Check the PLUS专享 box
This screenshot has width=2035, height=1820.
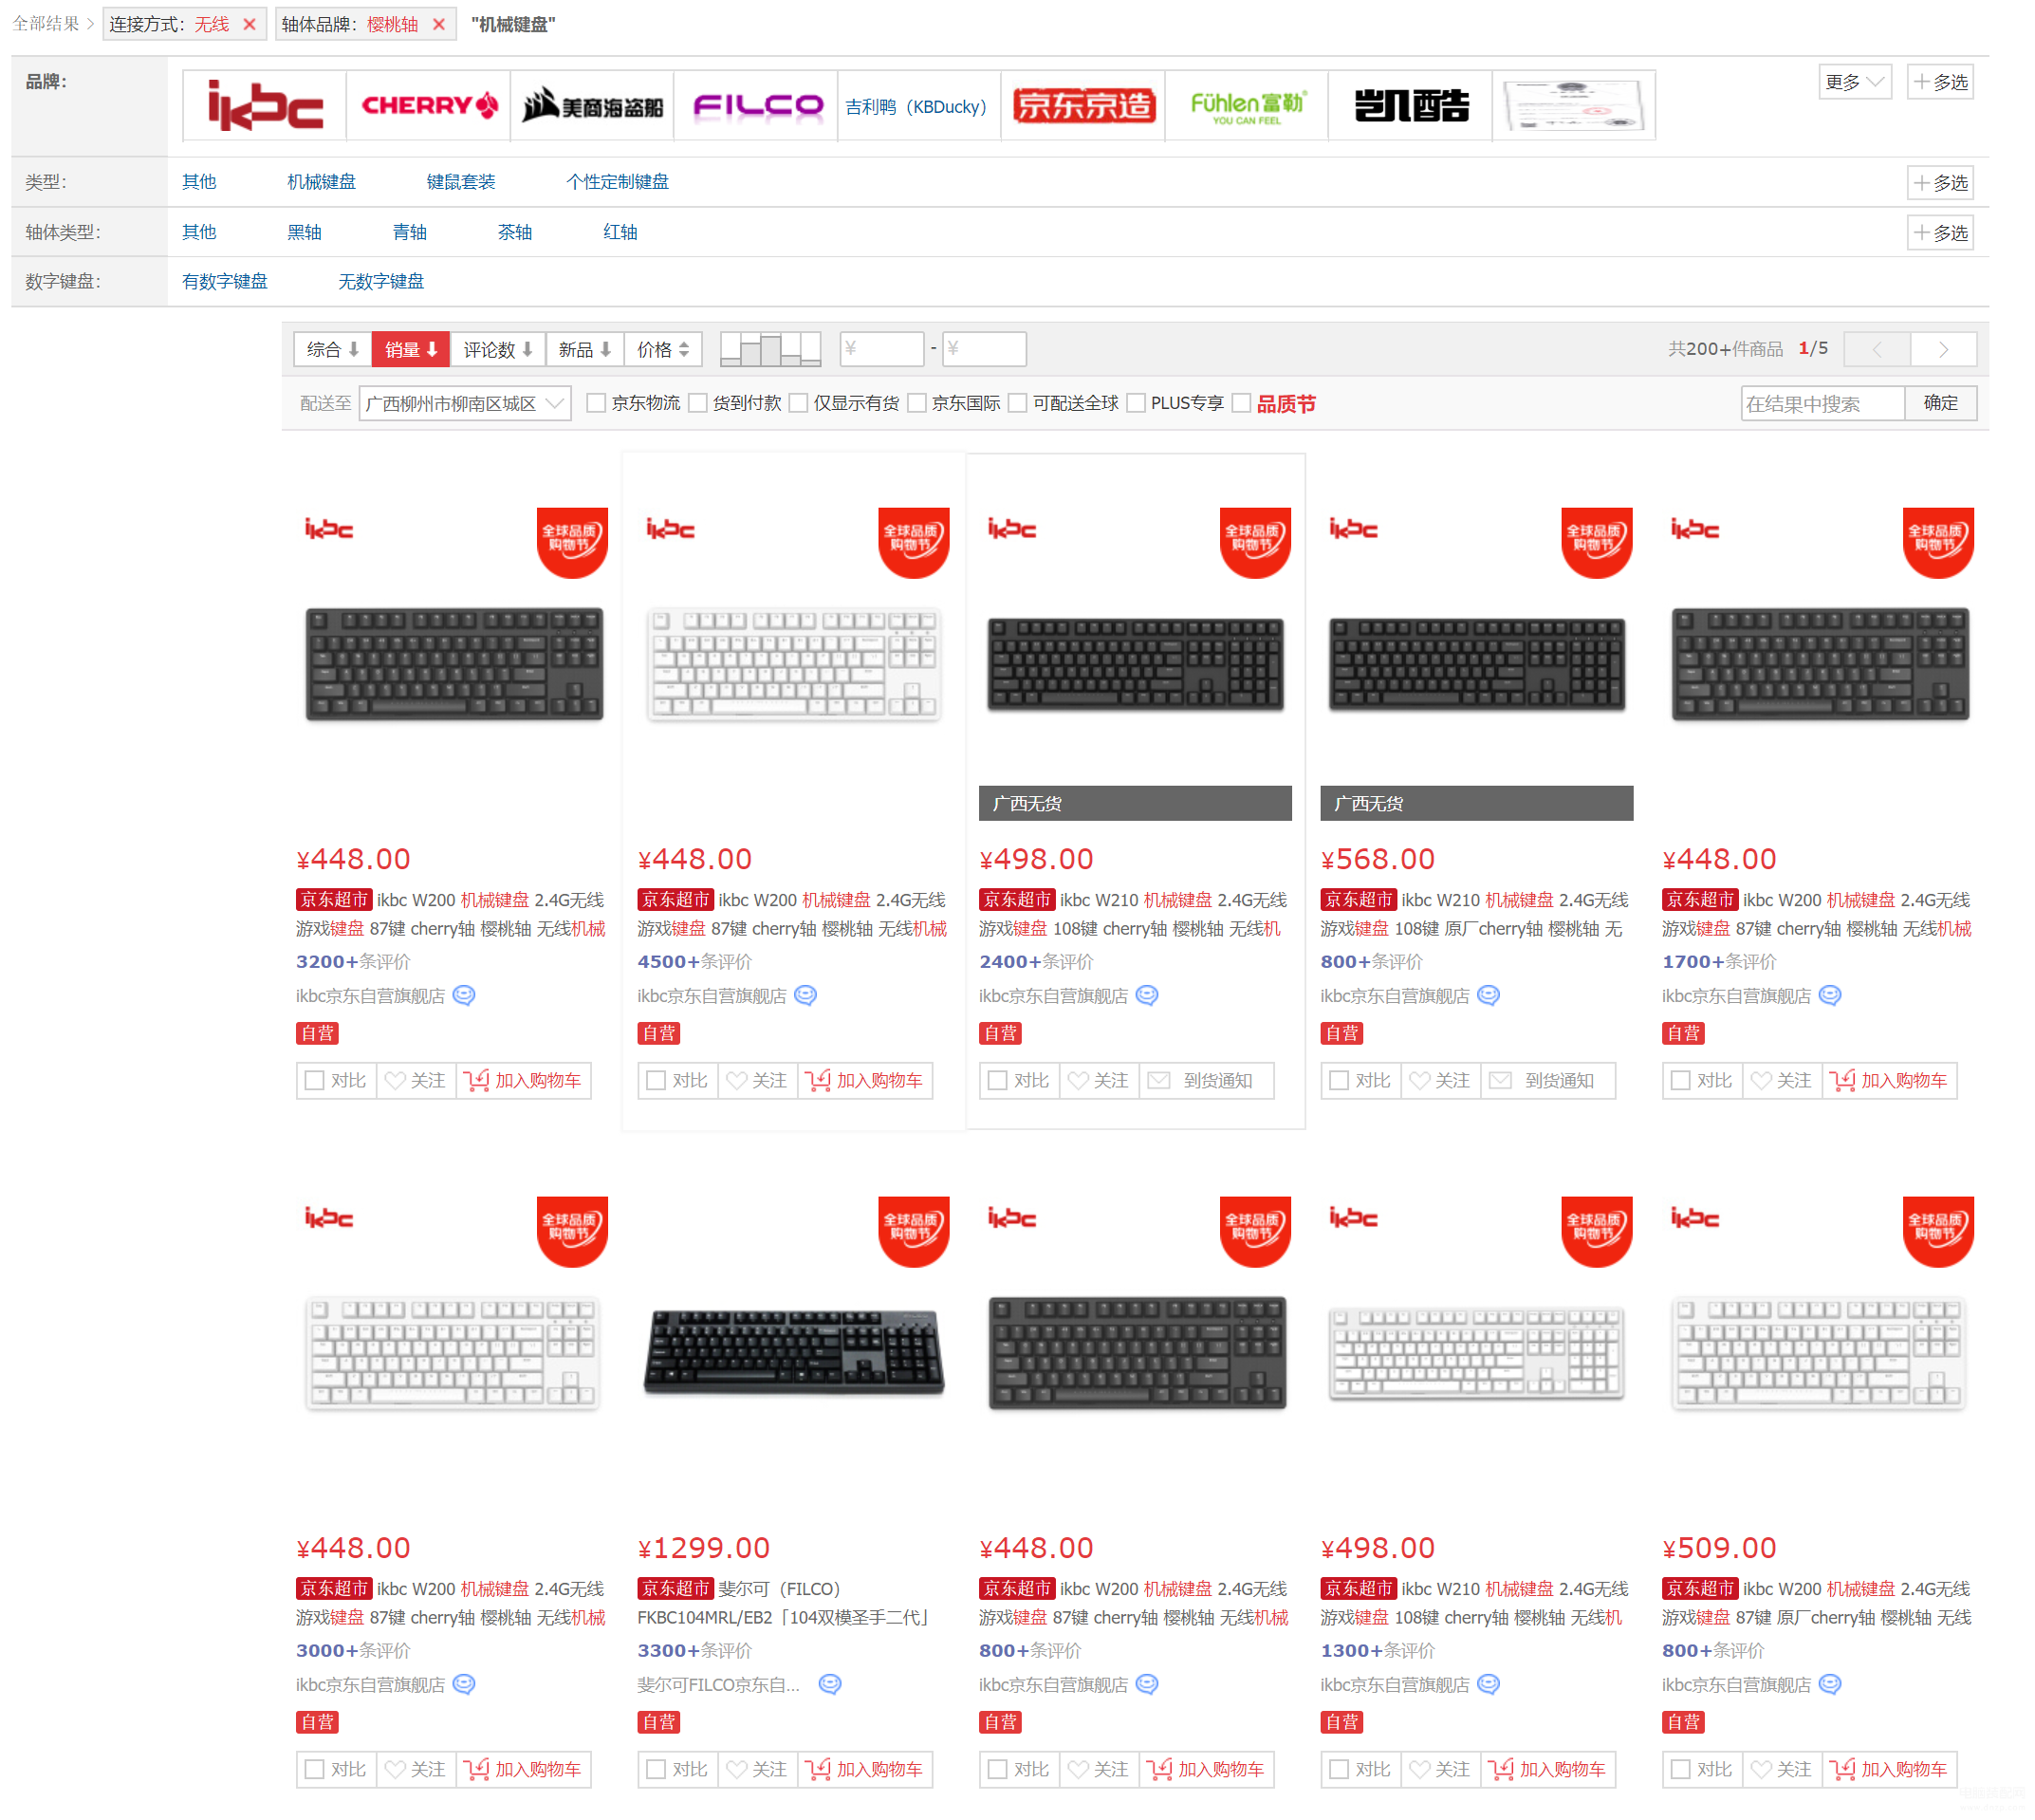coord(1135,403)
